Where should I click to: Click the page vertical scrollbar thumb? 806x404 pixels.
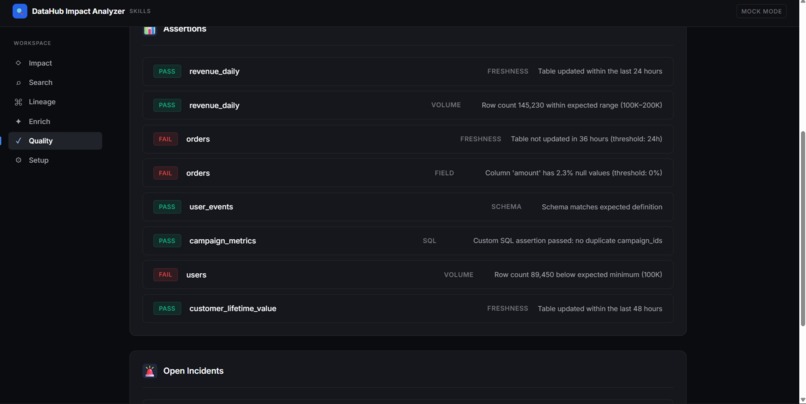click(802, 228)
